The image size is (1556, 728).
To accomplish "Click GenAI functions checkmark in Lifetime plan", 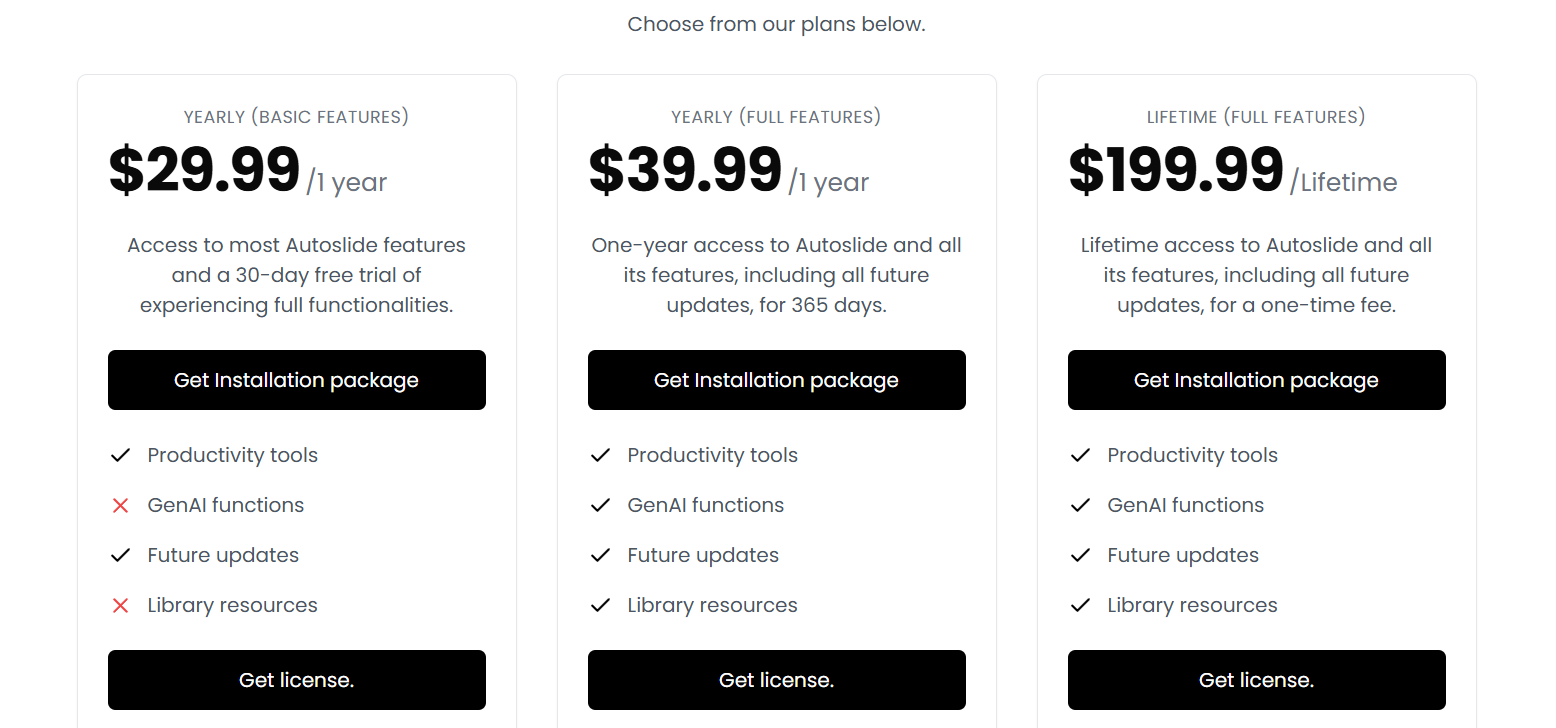I will pyautogui.click(x=1081, y=506).
